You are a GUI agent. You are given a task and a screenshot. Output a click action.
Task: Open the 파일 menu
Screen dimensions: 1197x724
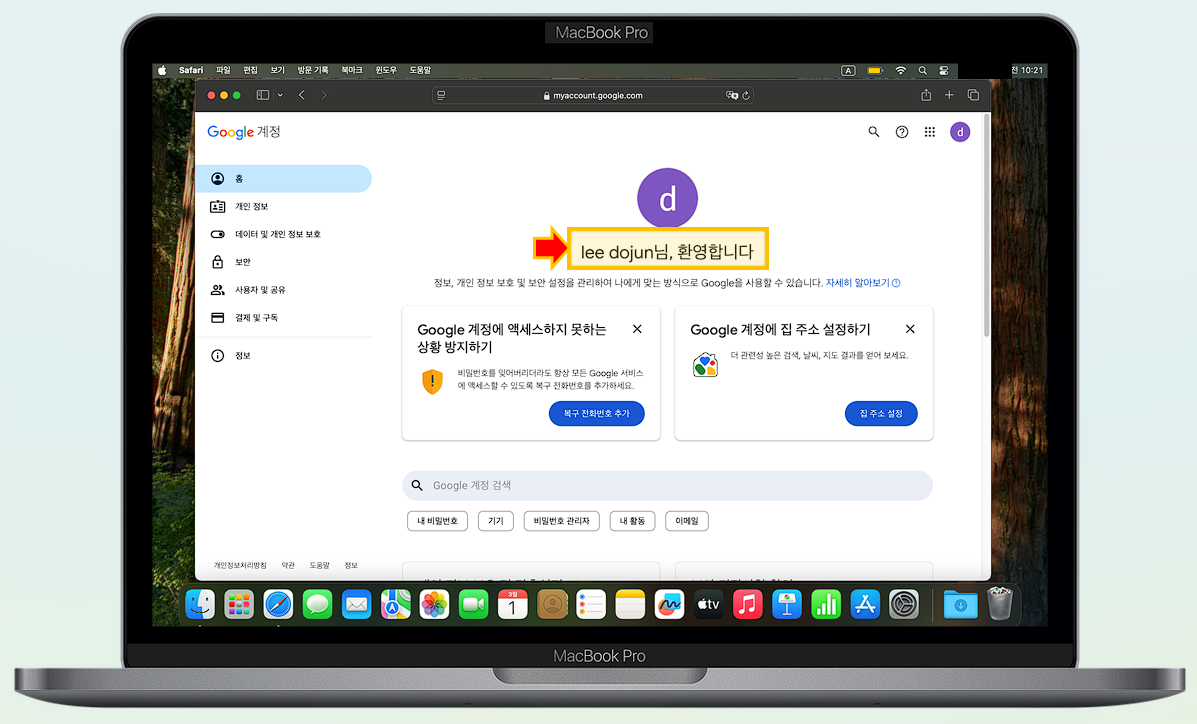[223, 70]
